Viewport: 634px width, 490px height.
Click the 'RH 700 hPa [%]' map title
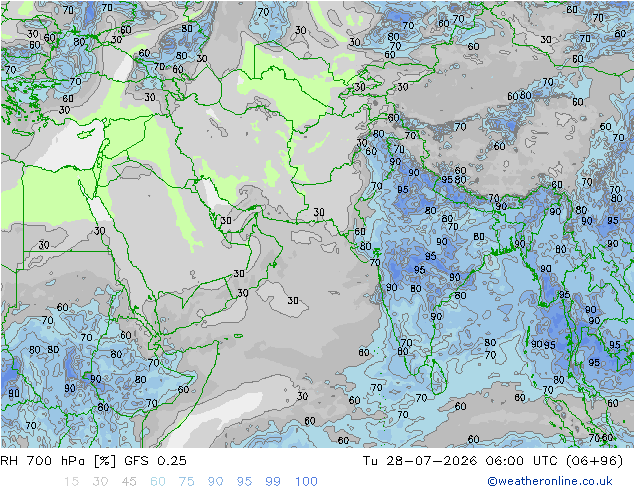(59, 460)
